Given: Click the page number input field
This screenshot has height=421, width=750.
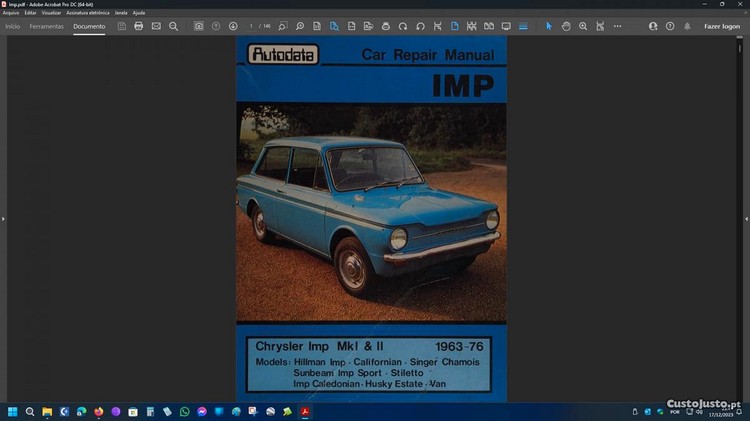Looking at the screenshot, I should coord(252,26).
